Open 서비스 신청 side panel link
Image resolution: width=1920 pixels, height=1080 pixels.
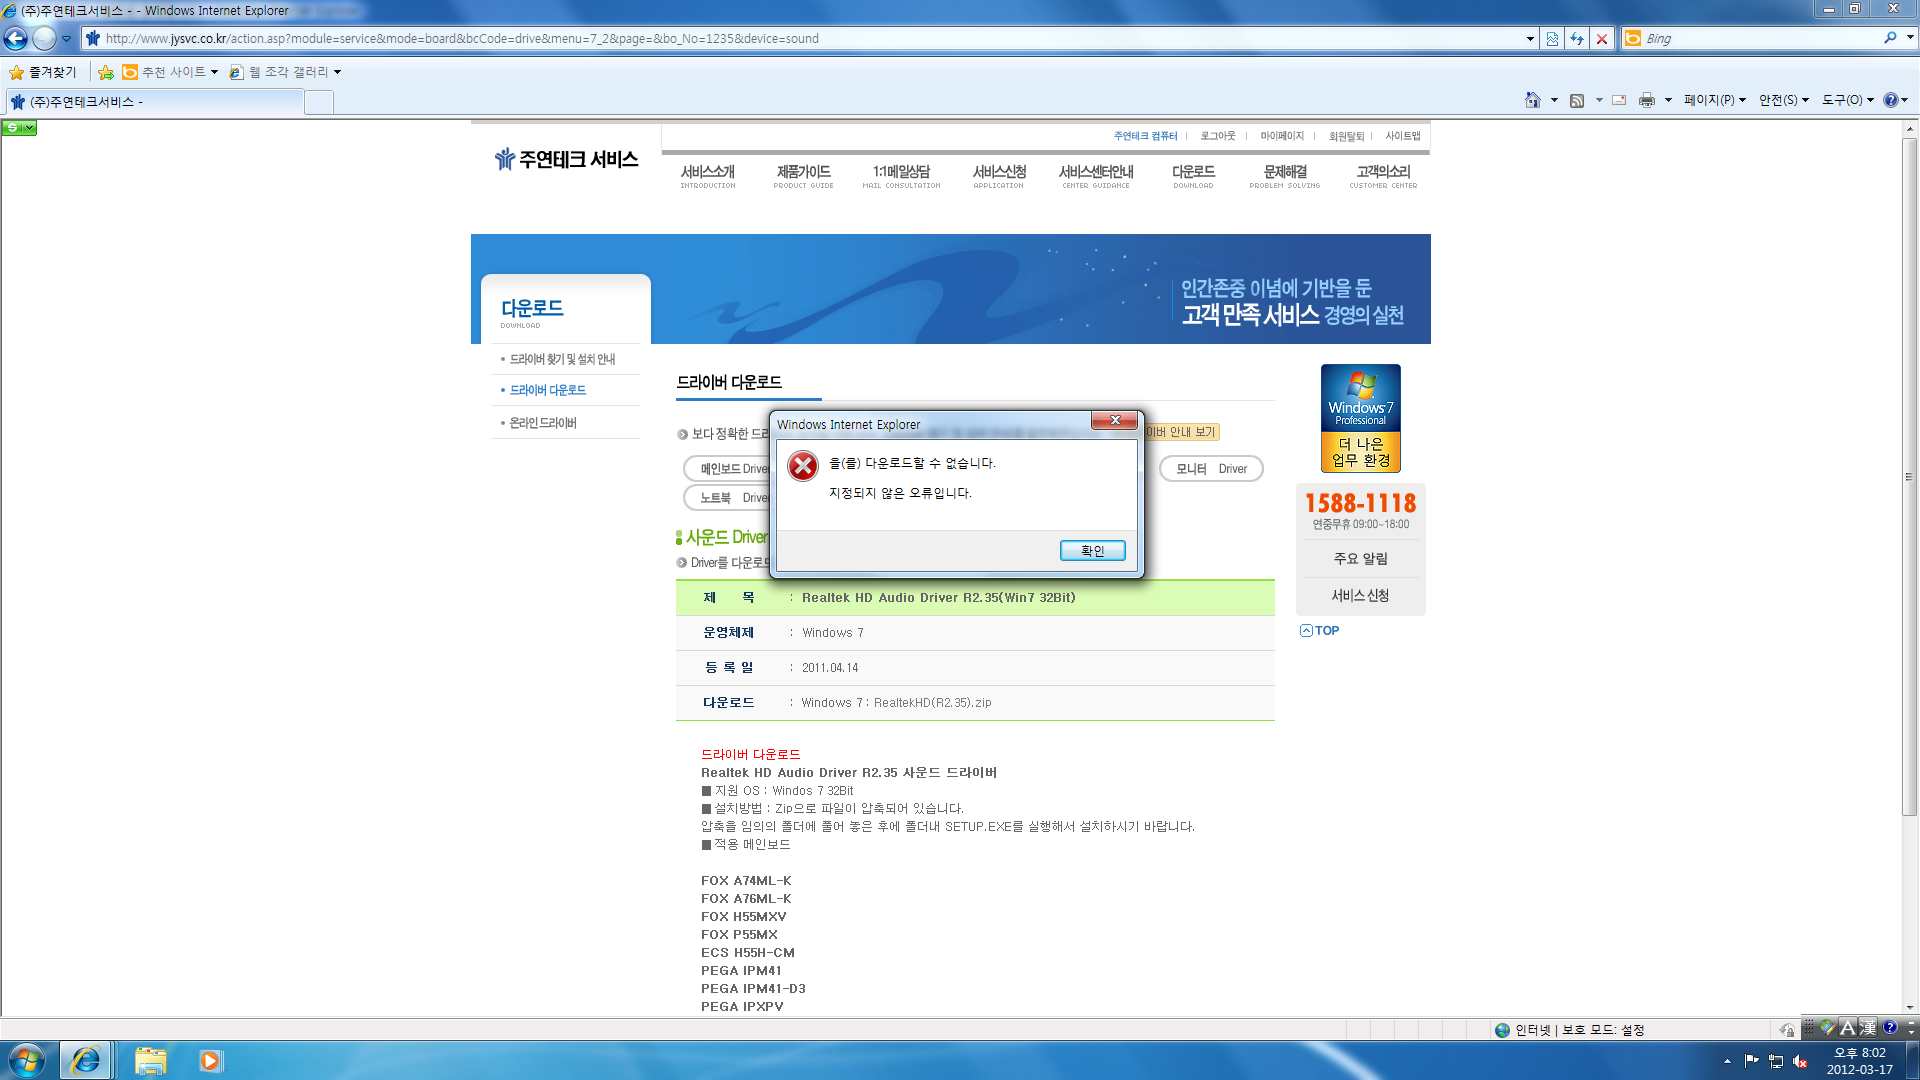click(1360, 596)
